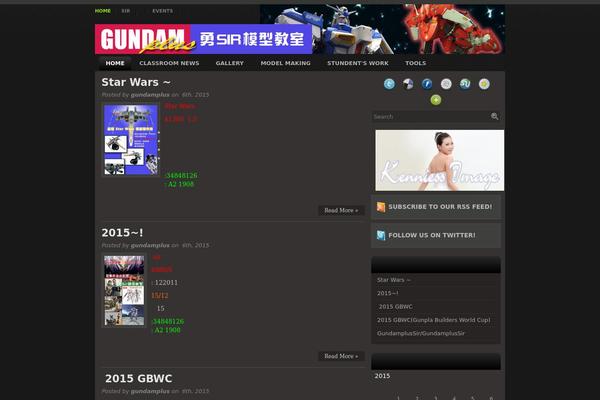The height and width of the screenshot is (400, 600).
Task: Open the top SIR link
Action: (x=126, y=11)
